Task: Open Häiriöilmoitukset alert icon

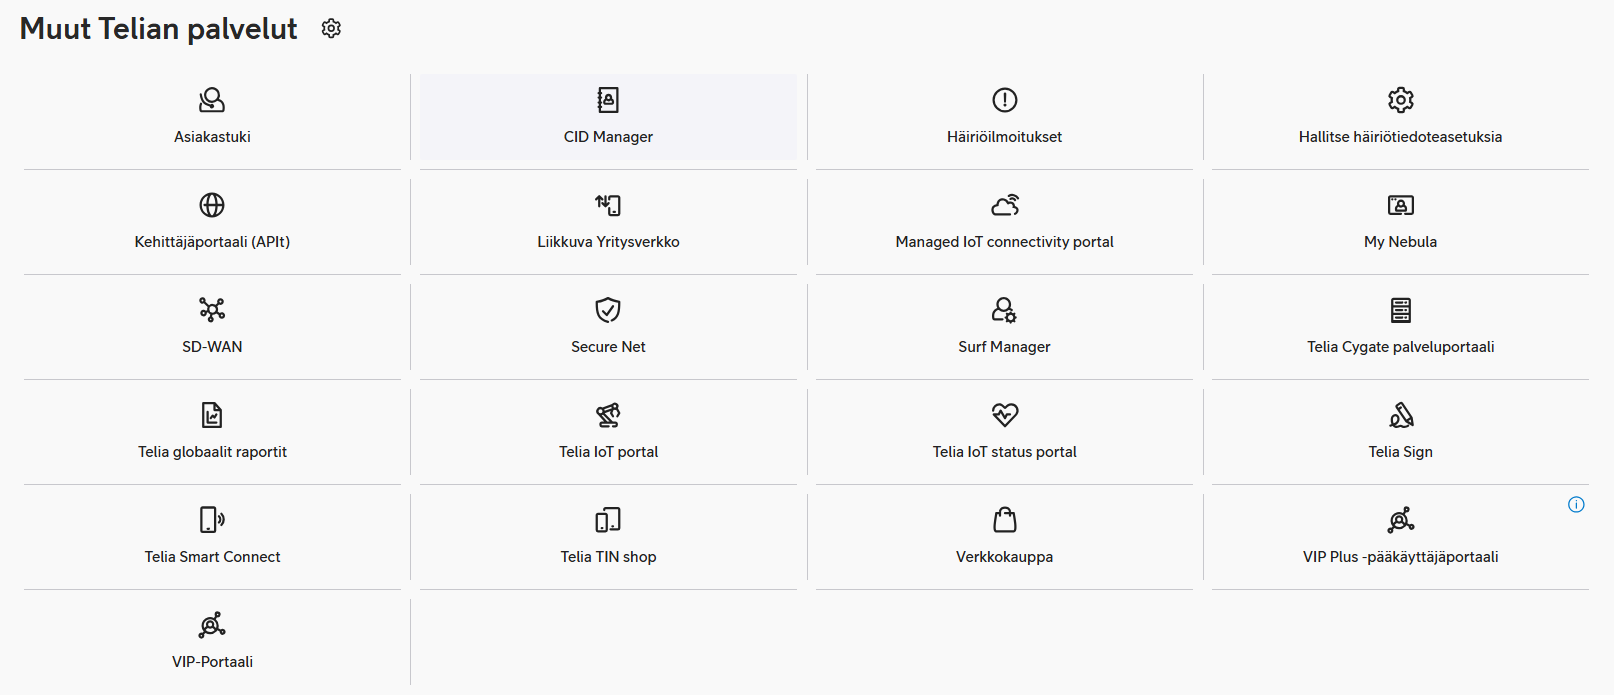Action: tap(1004, 100)
